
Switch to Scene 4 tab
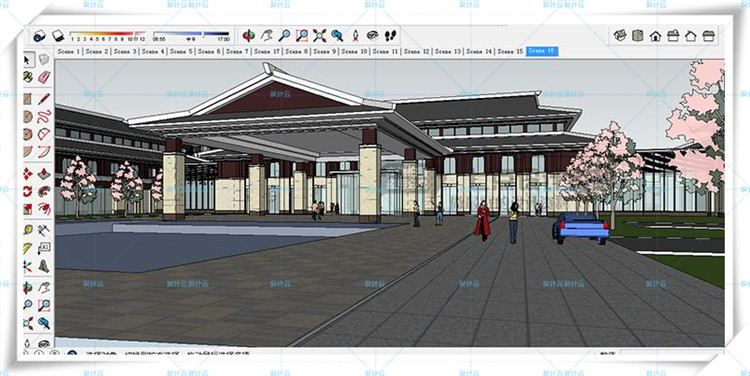tap(153, 51)
